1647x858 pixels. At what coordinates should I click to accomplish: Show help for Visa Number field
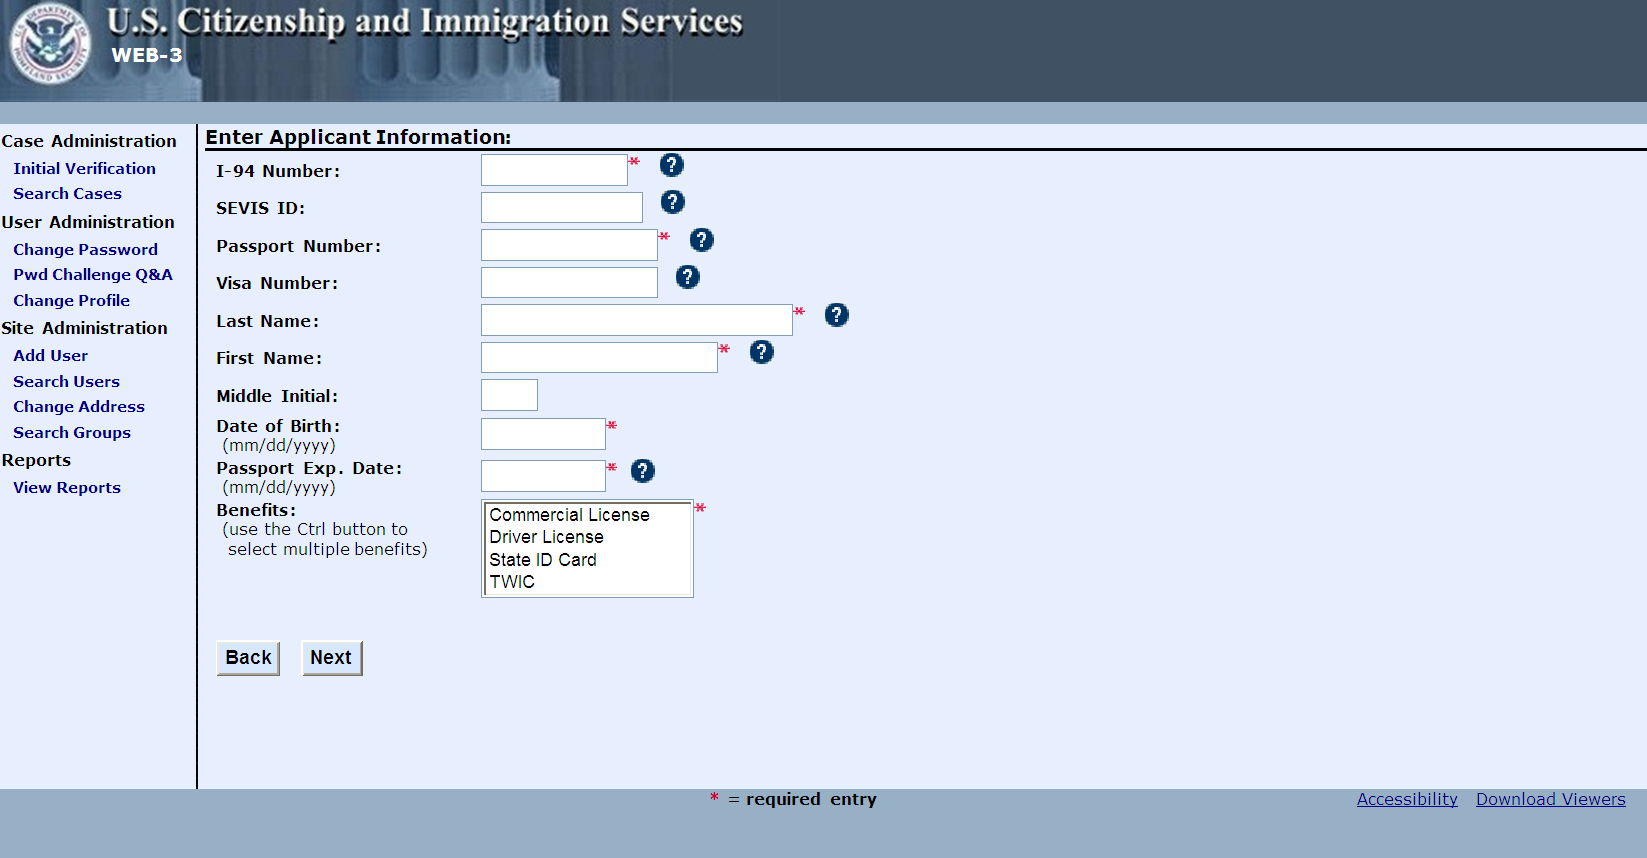point(688,277)
